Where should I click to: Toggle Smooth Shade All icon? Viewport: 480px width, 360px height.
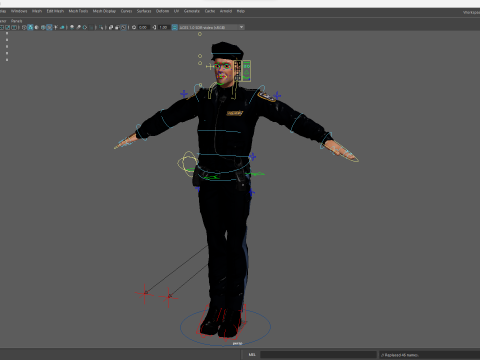pyautogui.click(x=30, y=27)
